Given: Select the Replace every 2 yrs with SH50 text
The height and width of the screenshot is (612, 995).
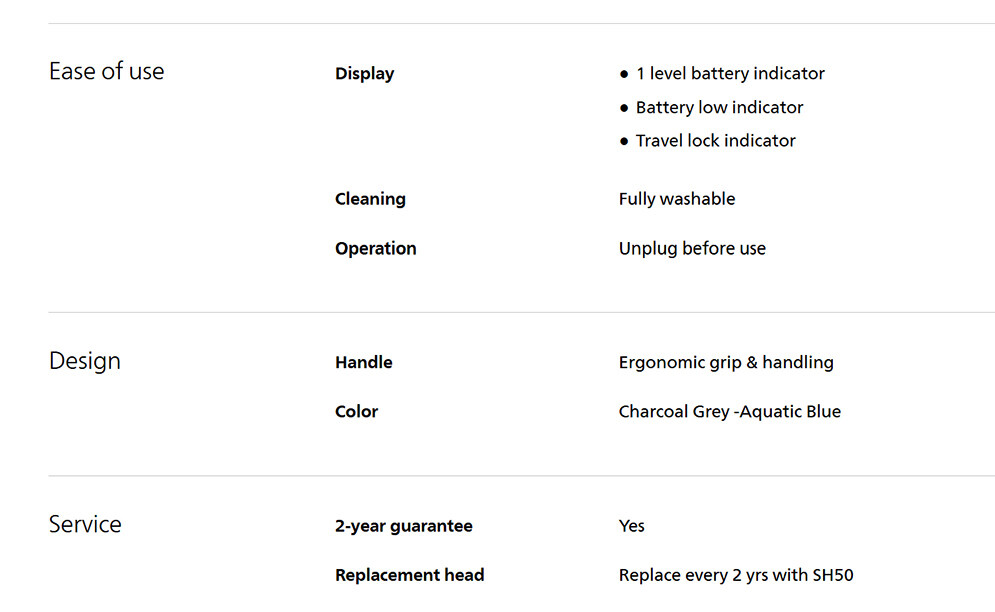Looking at the screenshot, I should pyautogui.click(x=736, y=576).
